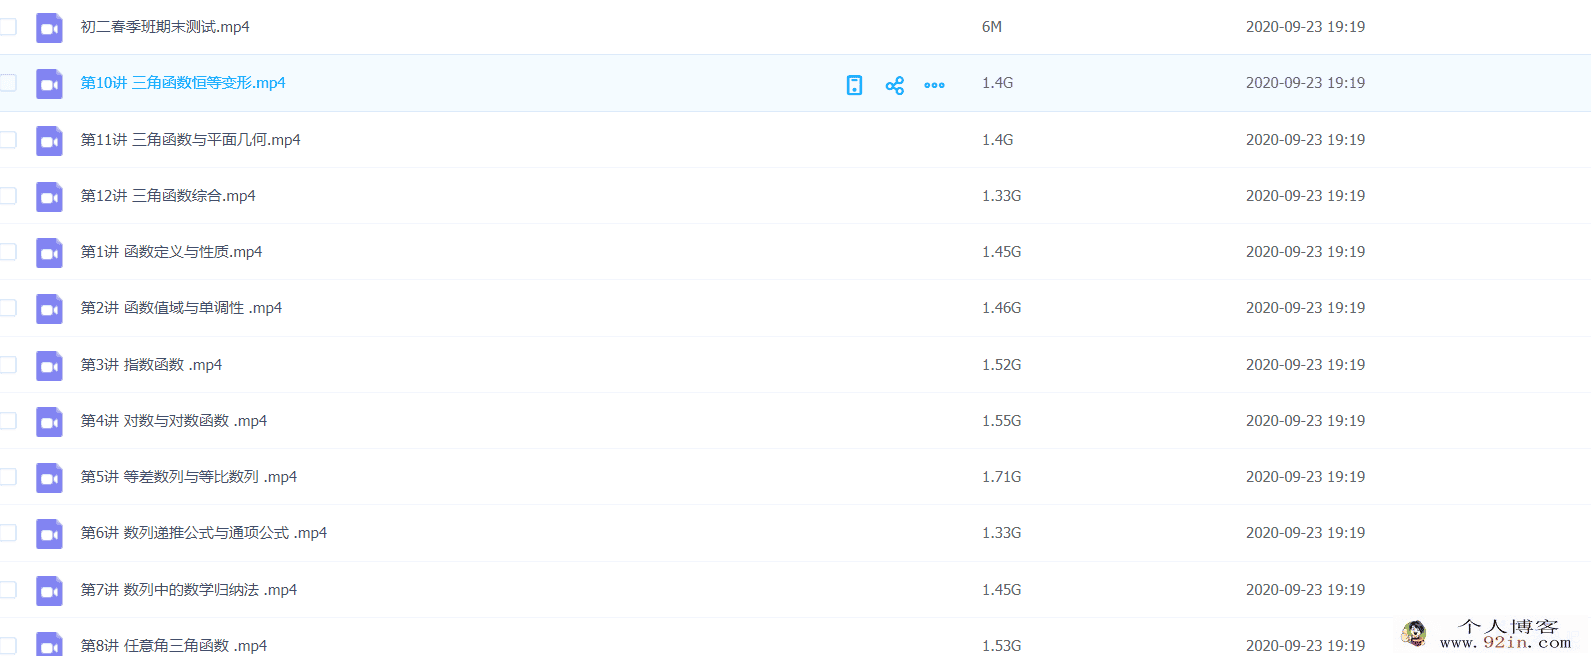Click video icon for 第12讲 三角函数综合.mp4
The height and width of the screenshot is (656, 1591).
pyautogui.click(x=49, y=196)
